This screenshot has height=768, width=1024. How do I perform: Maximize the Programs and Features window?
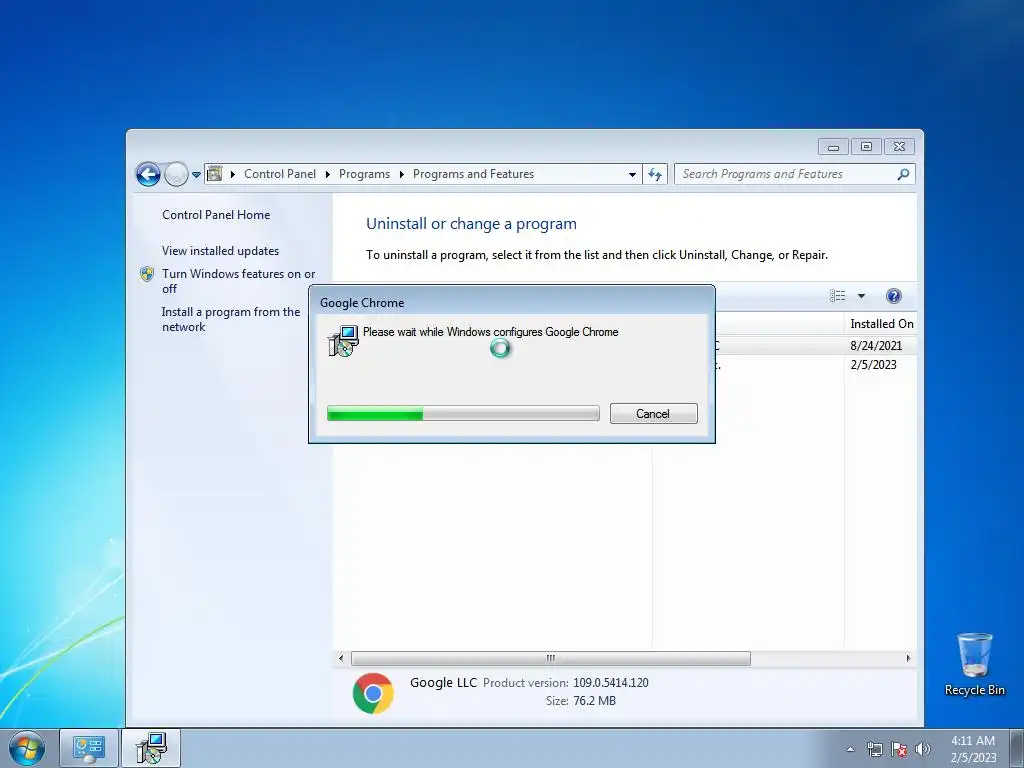[x=866, y=147]
